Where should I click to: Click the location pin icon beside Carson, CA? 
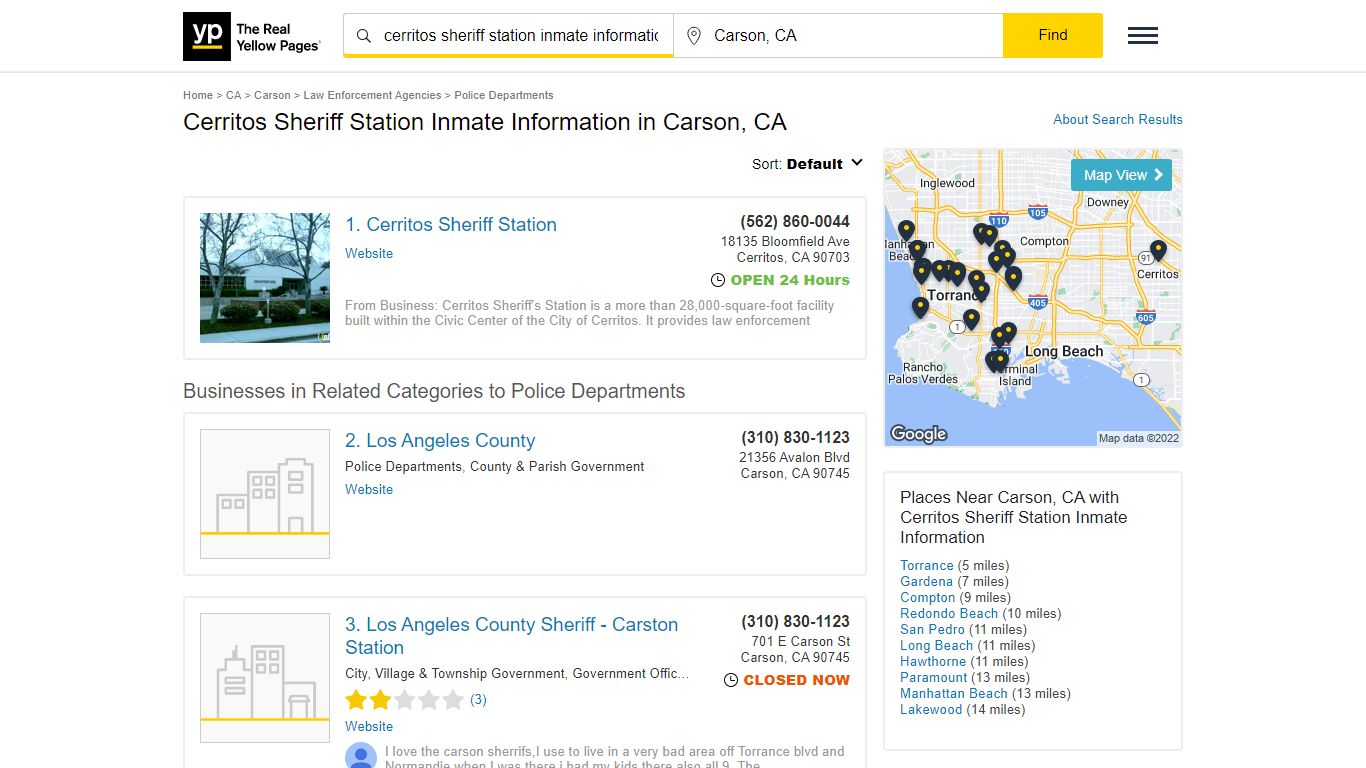point(694,36)
